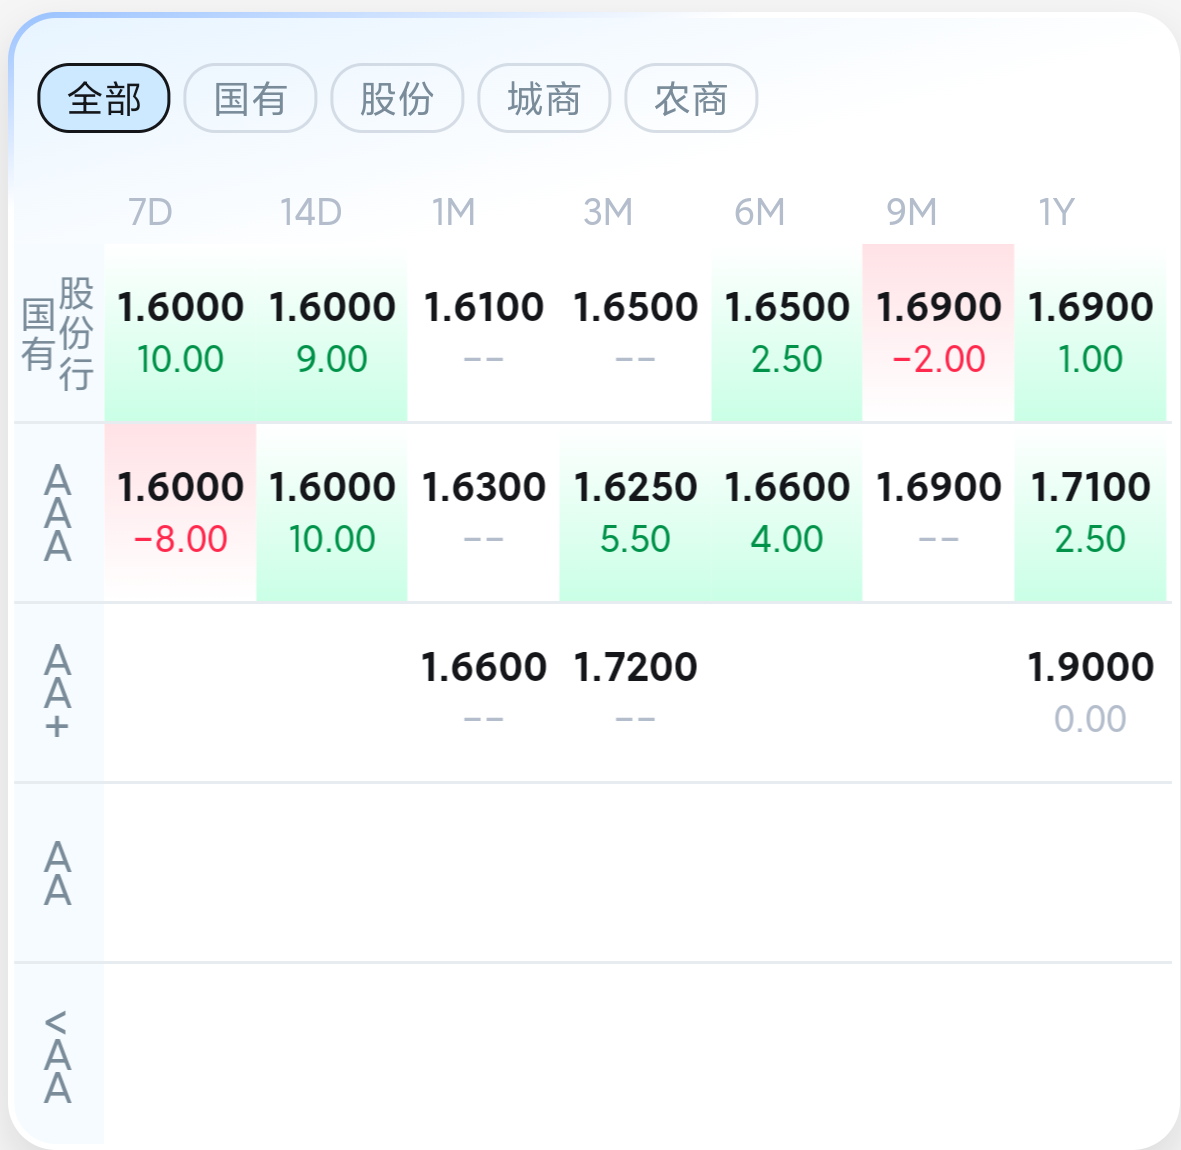Click the red 9M cell showing -2.00
Image resolution: width=1181 pixels, height=1150 pixels.
coord(938,333)
